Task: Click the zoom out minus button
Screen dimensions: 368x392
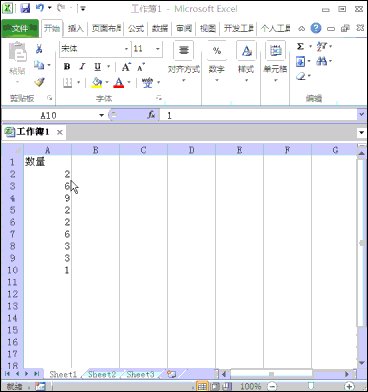Action: click(272, 387)
